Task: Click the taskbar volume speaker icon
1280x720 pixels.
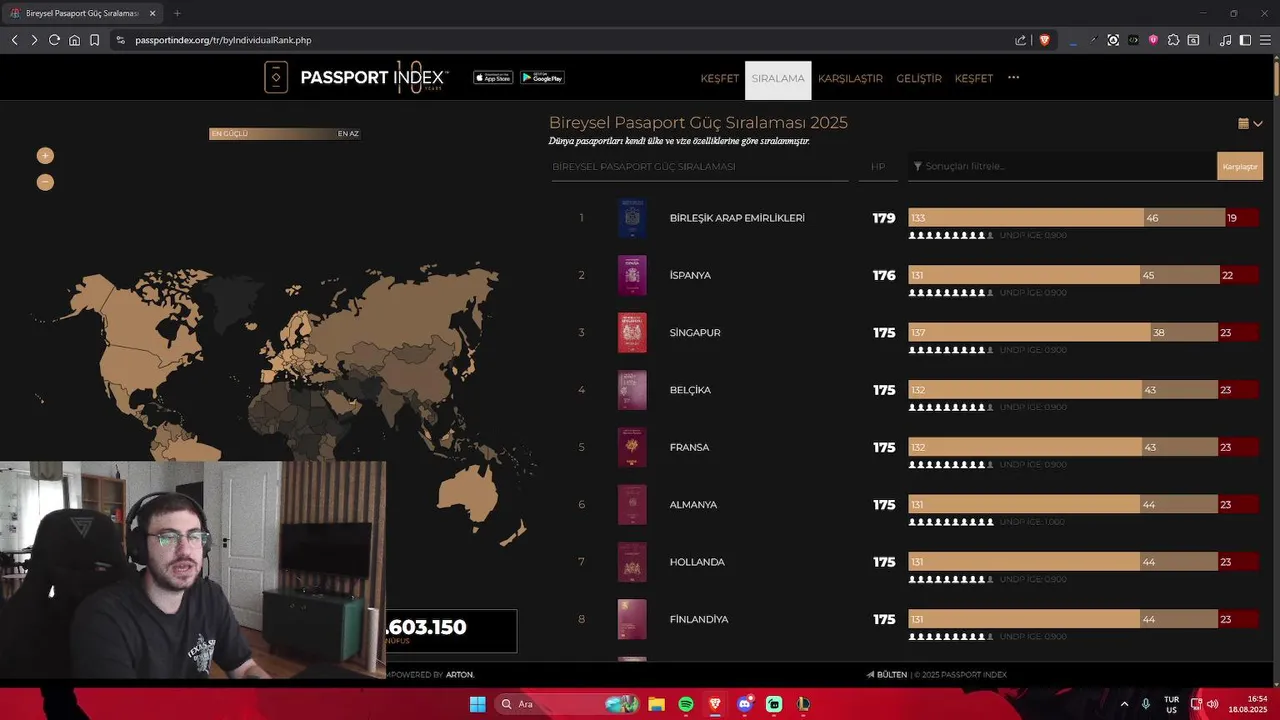Action: pyautogui.click(x=1213, y=704)
